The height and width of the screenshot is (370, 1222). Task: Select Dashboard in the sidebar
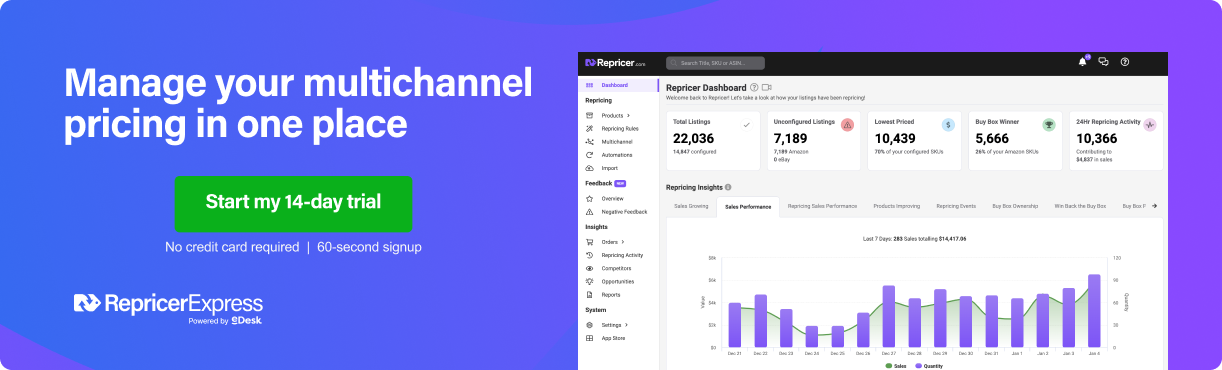tap(619, 86)
